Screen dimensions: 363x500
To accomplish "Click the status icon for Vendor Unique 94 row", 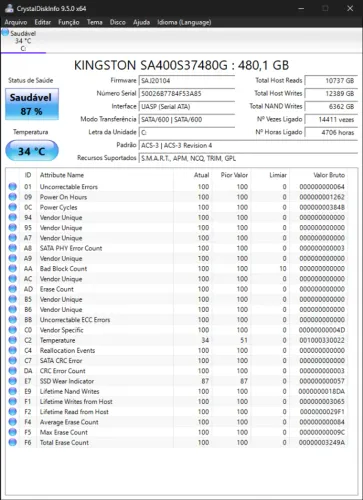I will coord(13,217).
